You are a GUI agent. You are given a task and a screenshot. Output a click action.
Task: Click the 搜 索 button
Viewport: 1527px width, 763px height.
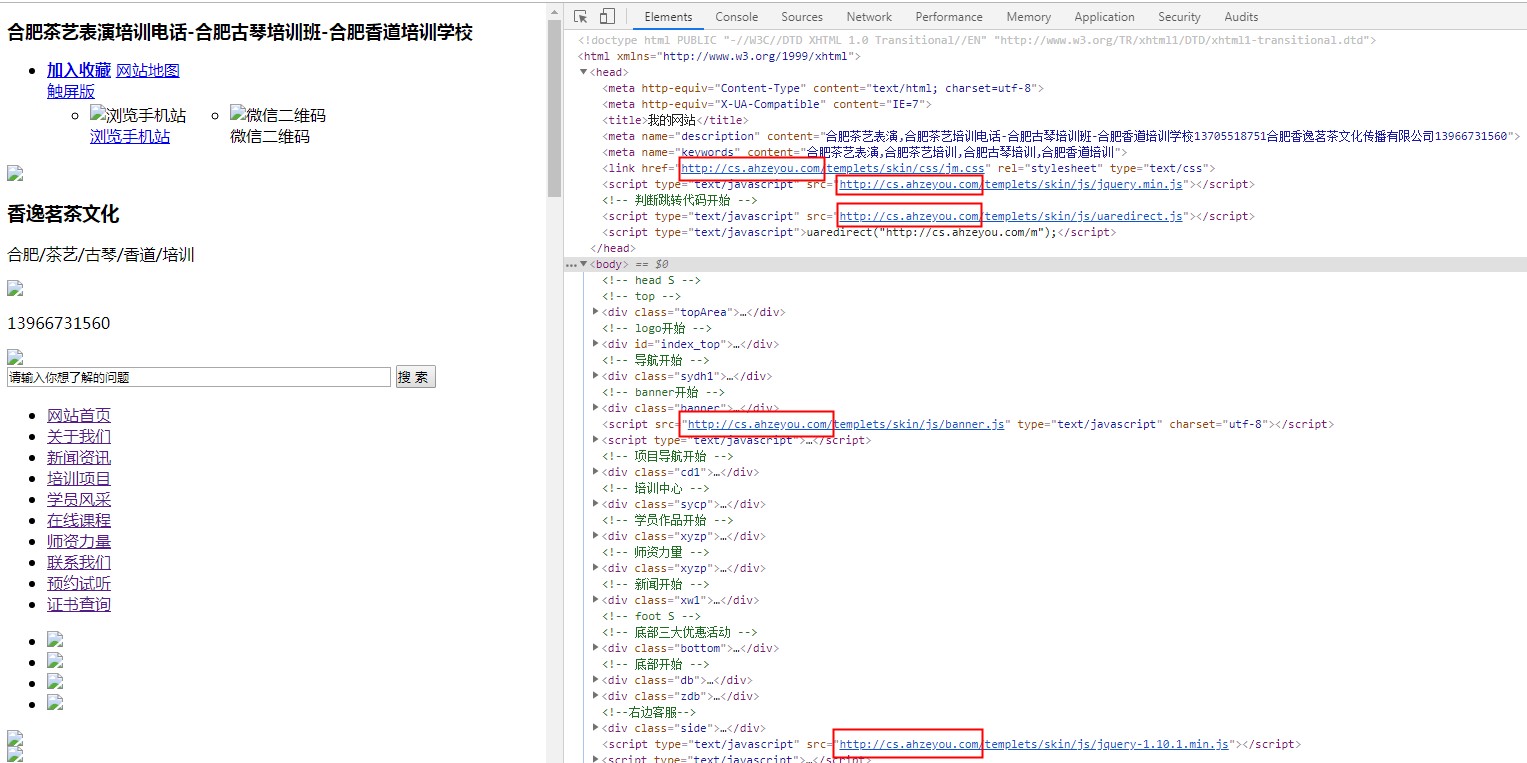pyautogui.click(x=416, y=377)
